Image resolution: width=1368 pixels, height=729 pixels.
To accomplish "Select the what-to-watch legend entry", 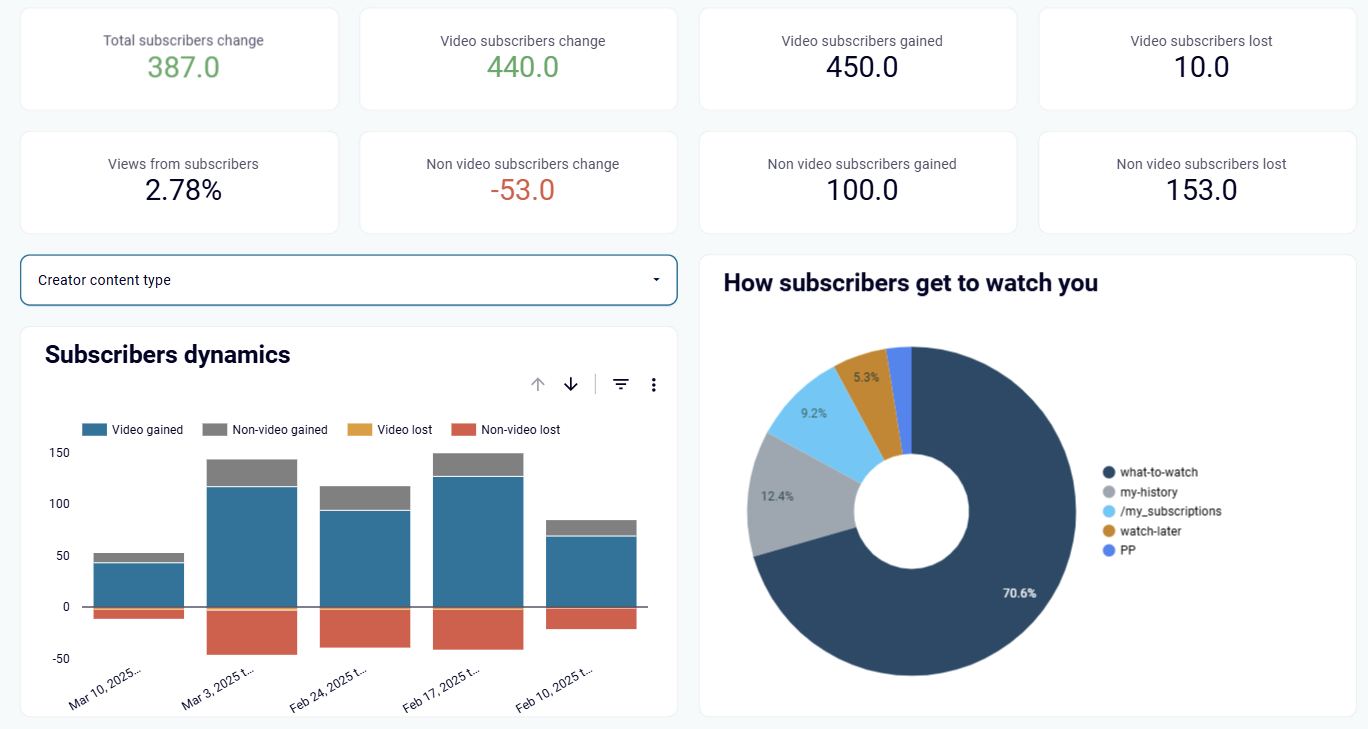I will point(1150,472).
